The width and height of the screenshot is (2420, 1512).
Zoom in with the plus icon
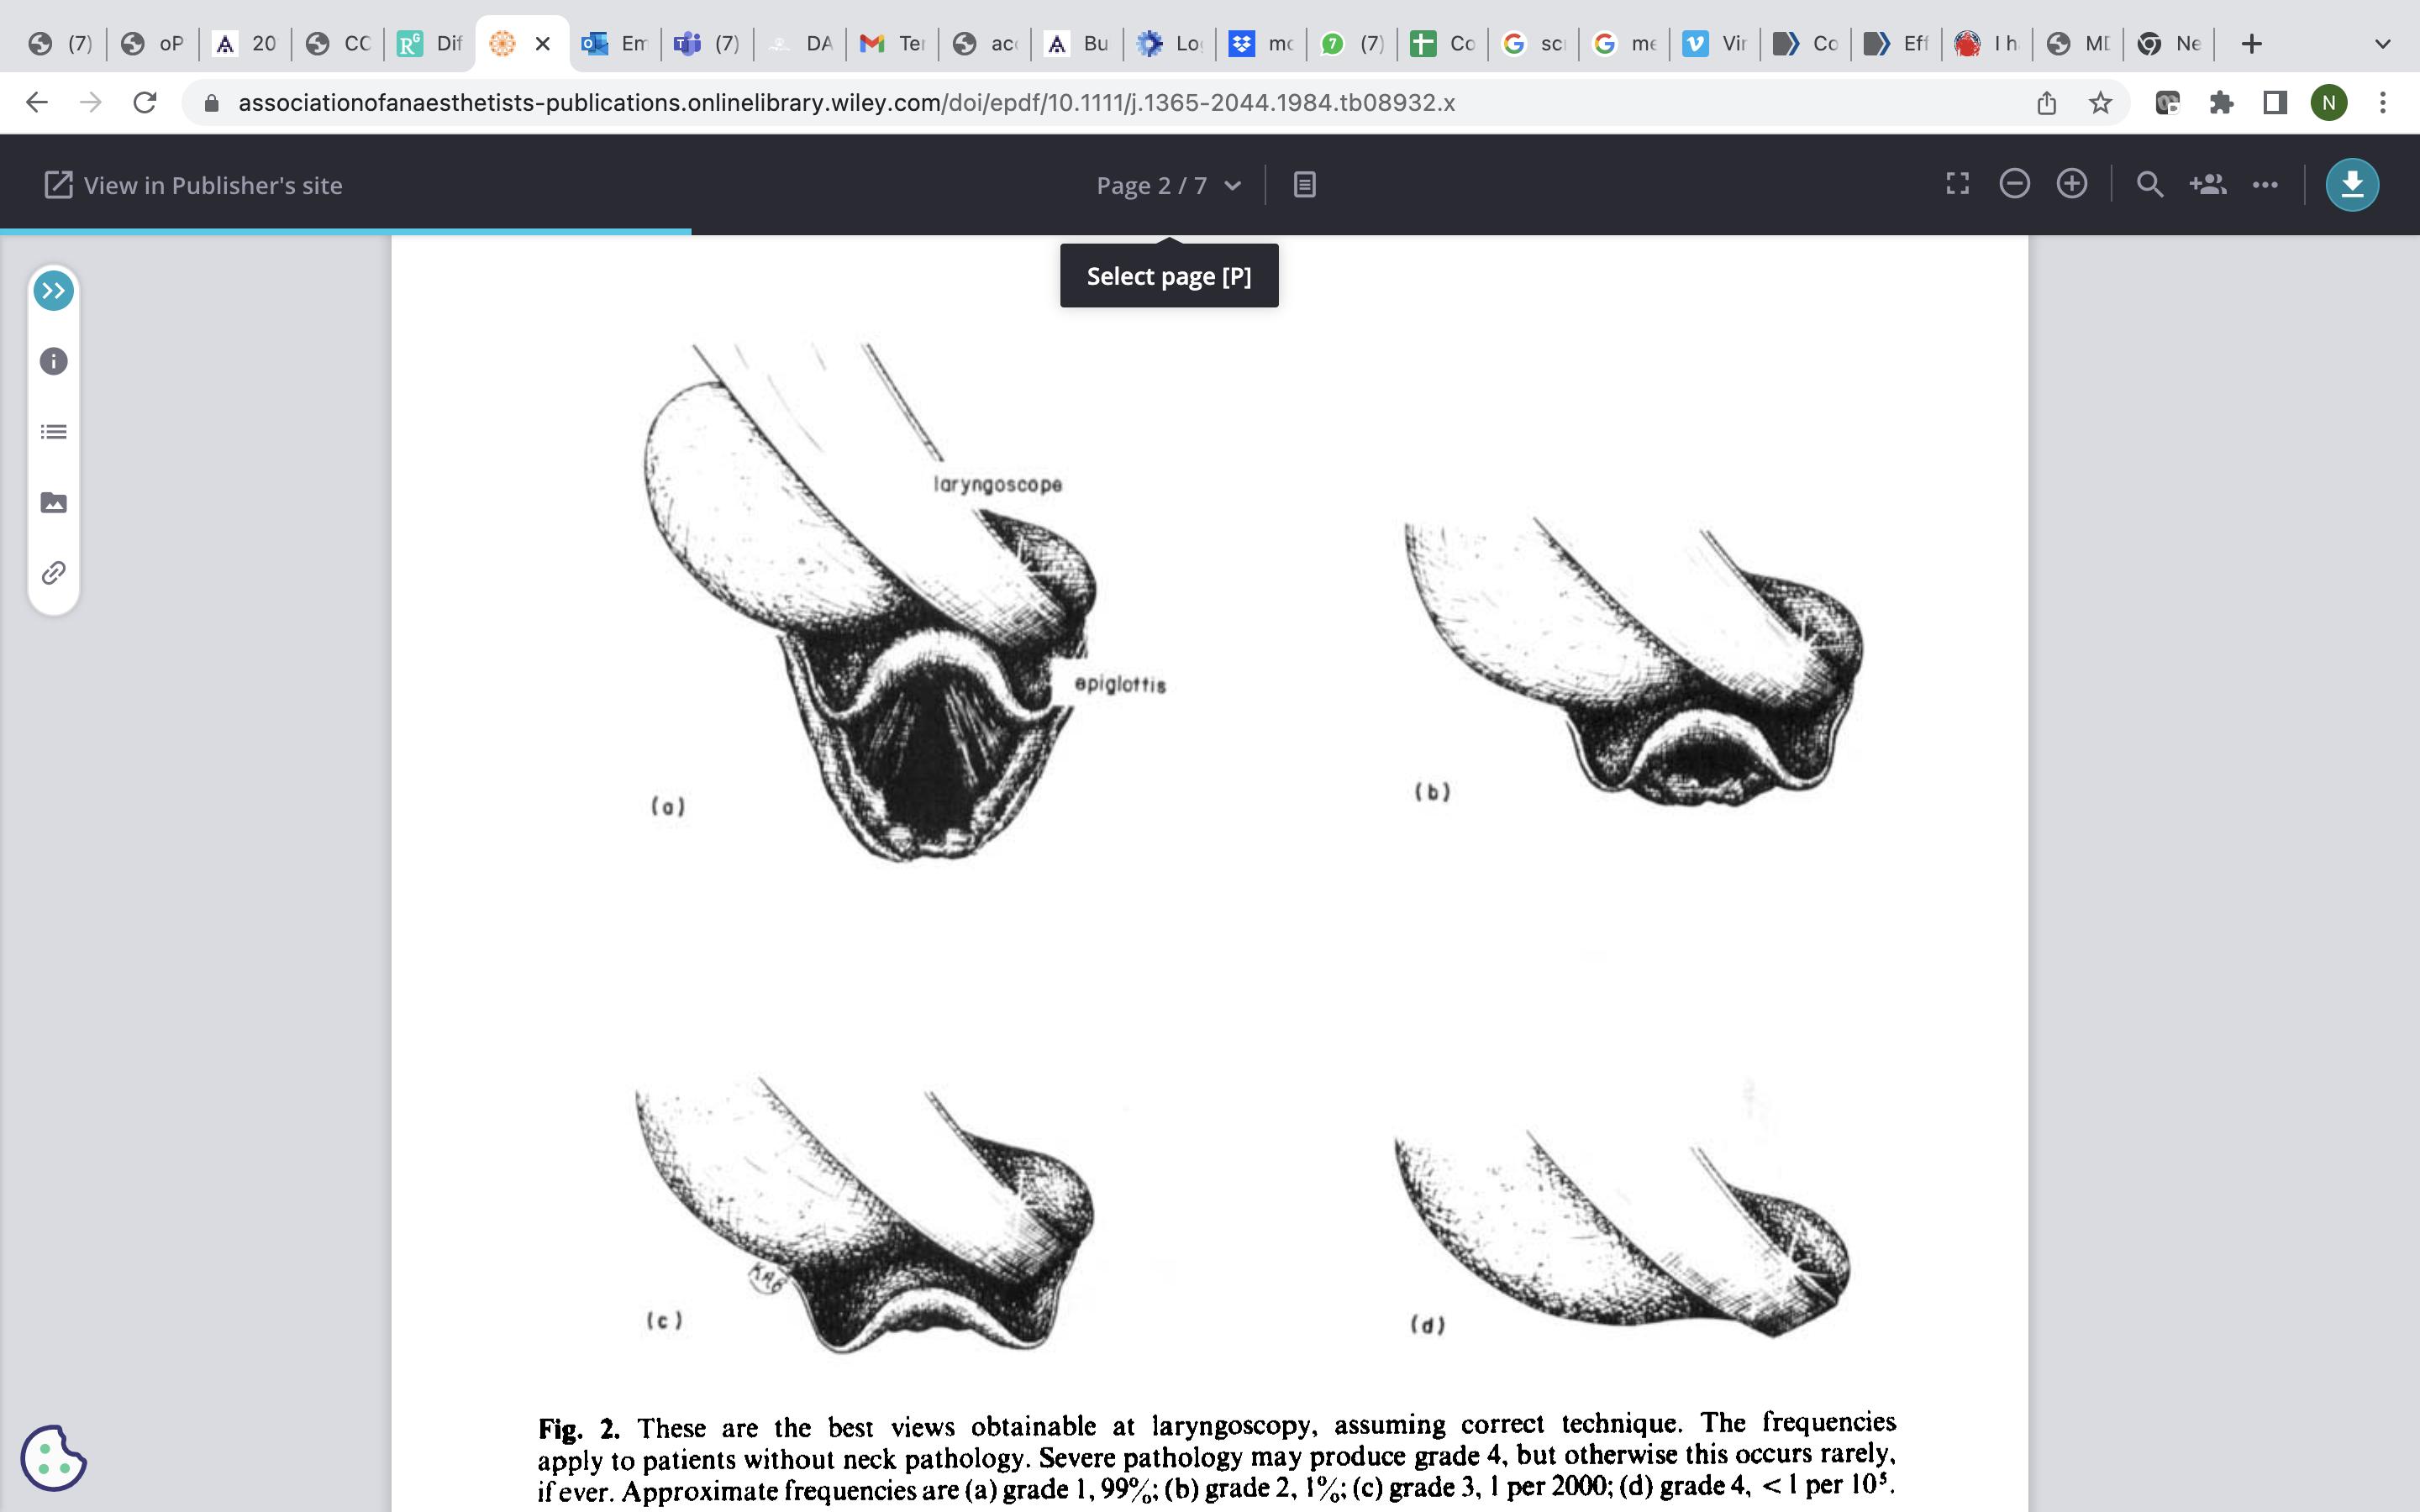coord(2071,184)
